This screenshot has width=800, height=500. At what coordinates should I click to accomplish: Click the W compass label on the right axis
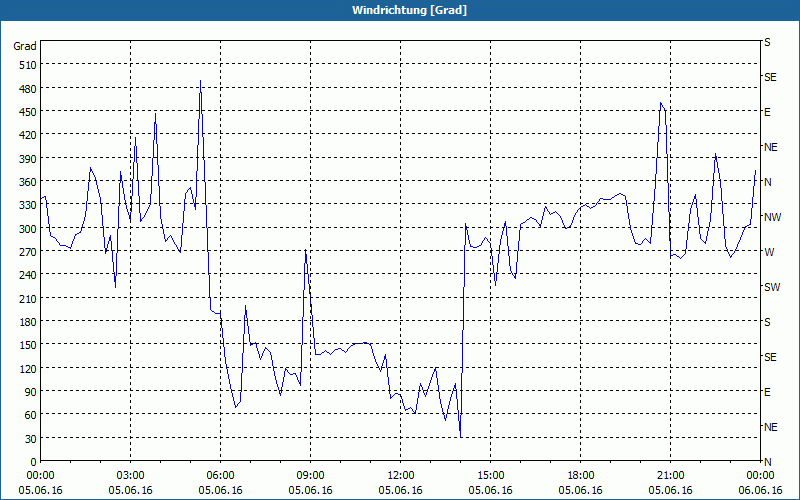coord(769,252)
